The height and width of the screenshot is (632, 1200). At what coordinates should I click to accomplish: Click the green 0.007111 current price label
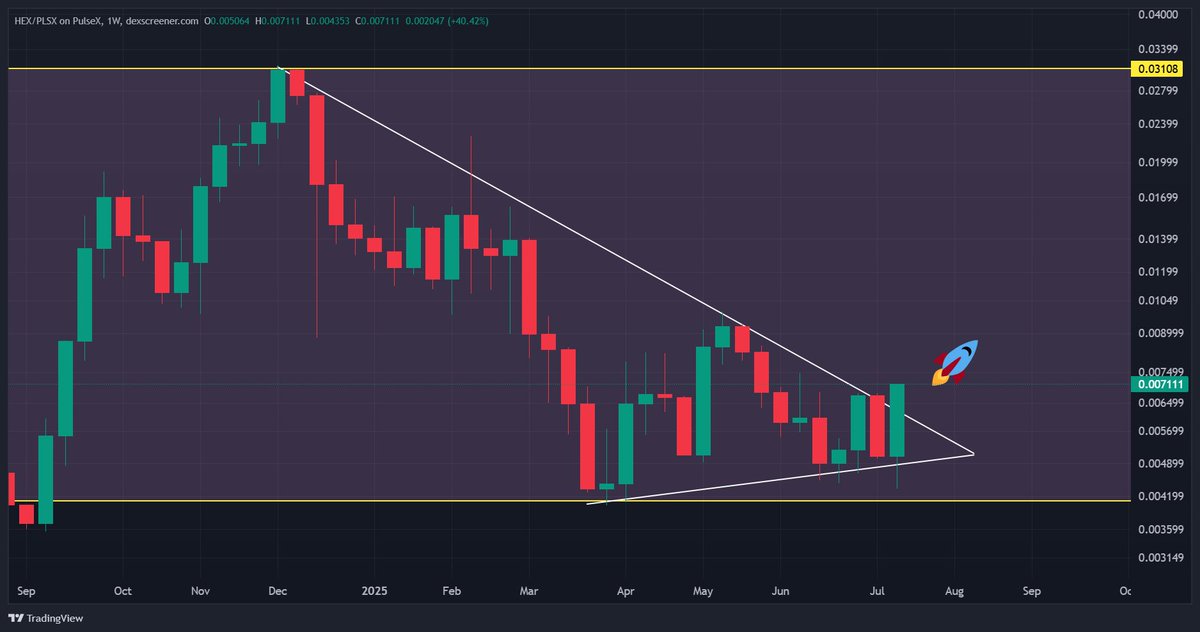[1157, 384]
